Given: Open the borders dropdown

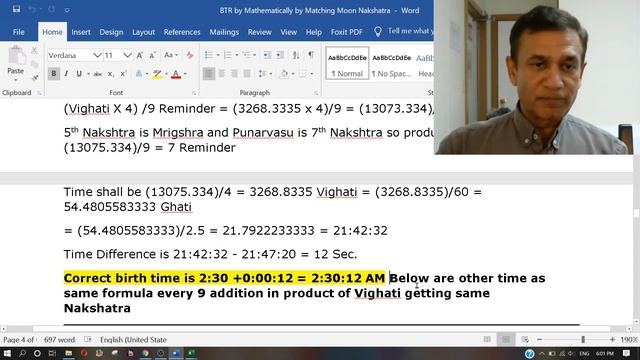Looking at the screenshot, I should tap(312, 74).
